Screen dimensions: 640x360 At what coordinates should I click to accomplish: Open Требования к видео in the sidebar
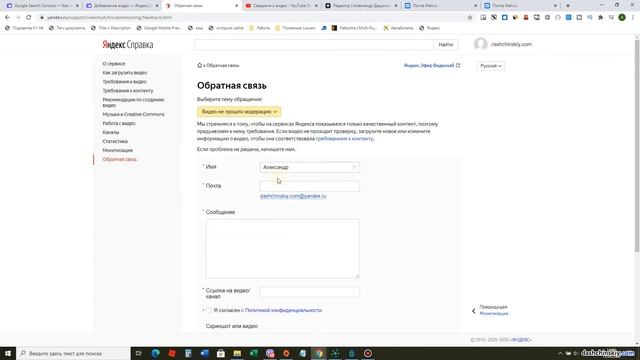pos(124,82)
